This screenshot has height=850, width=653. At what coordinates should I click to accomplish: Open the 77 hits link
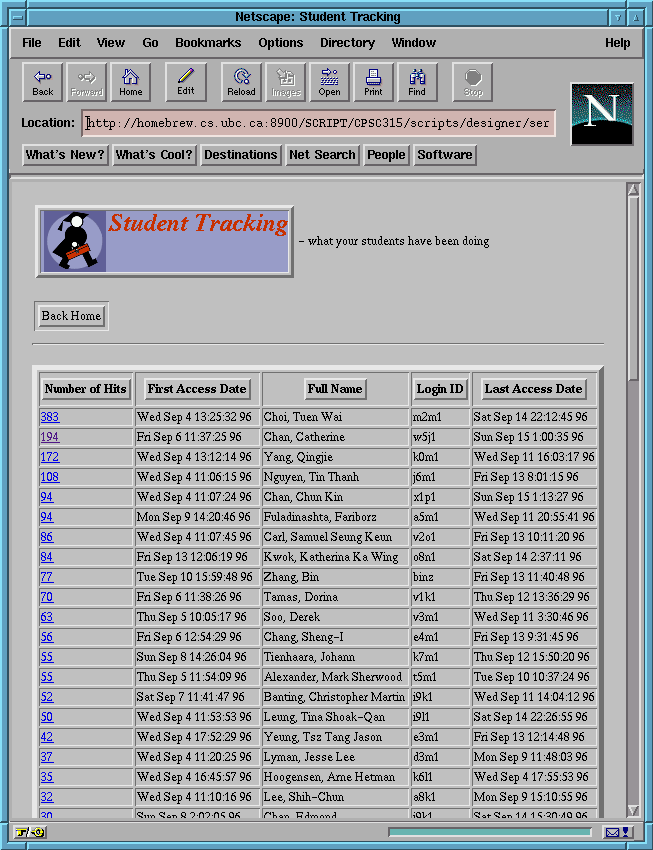pos(47,577)
